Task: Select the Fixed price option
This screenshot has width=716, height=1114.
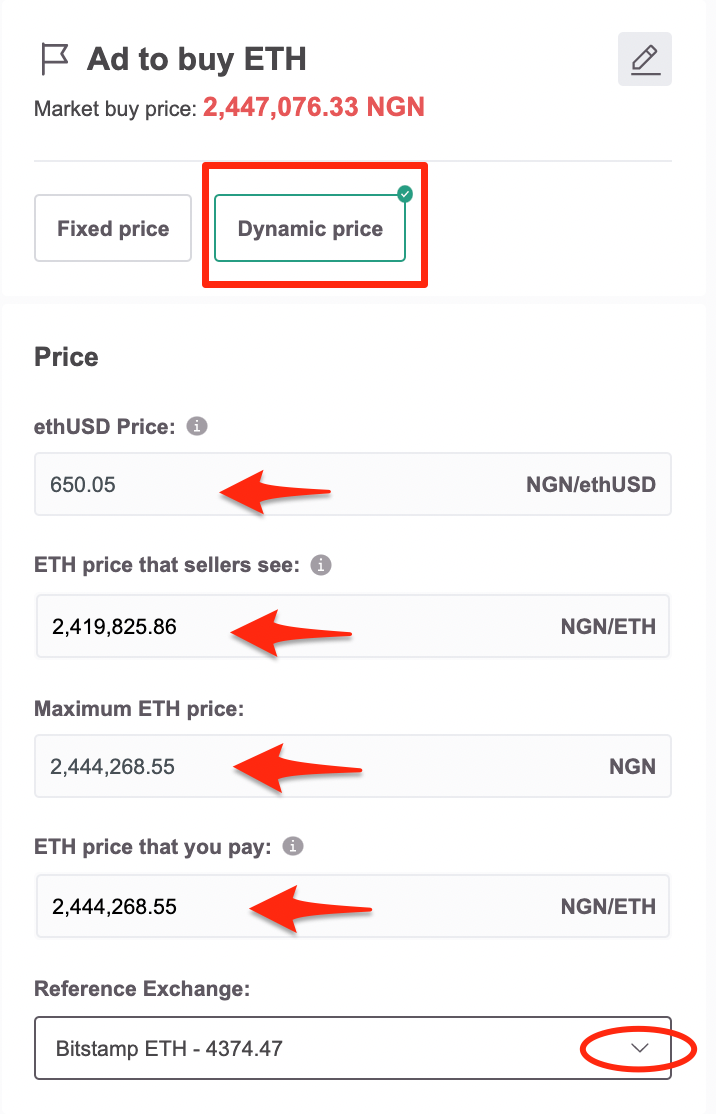Action: point(113,228)
